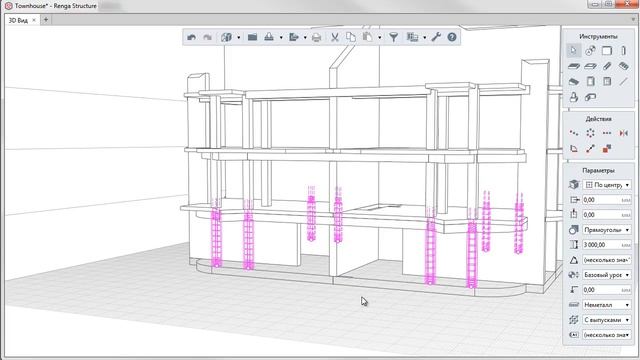Screen dimensions: 640x360
Task: Cut selection with scissors icon
Action: click(x=335, y=37)
